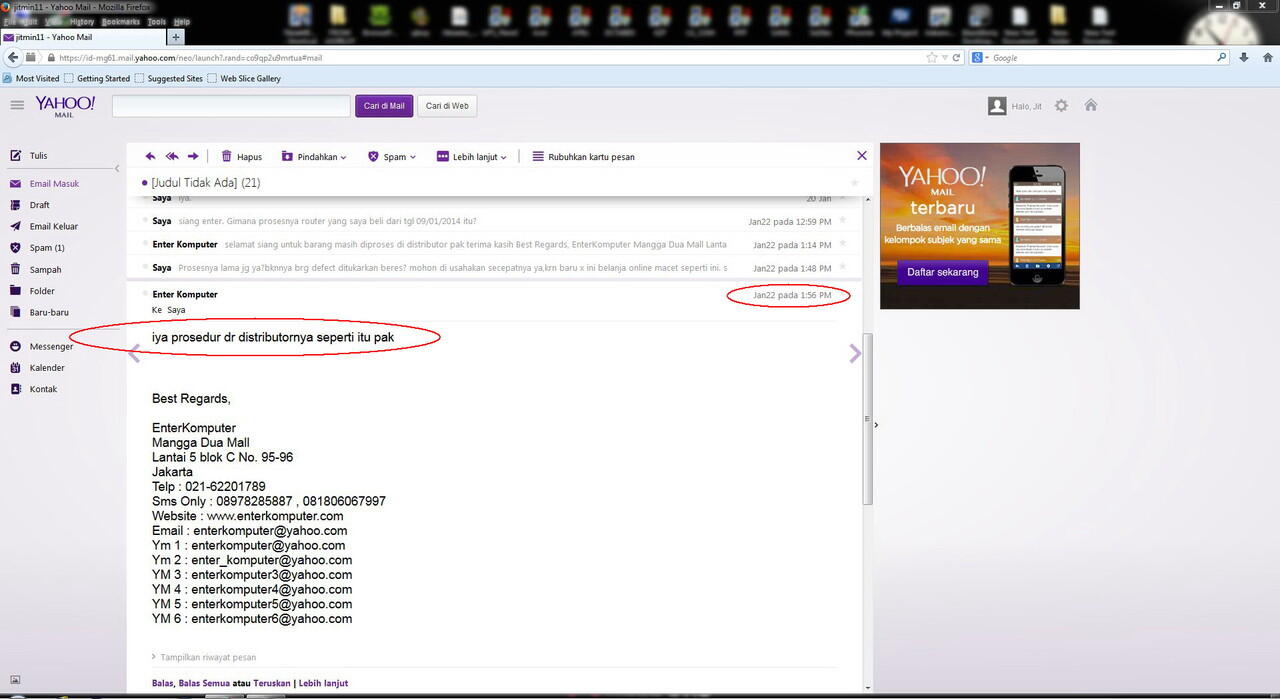Screen dimensions: 1280x699
Task: Toggle the Yahoo Mail hamburger menu
Action: point(17,105)
